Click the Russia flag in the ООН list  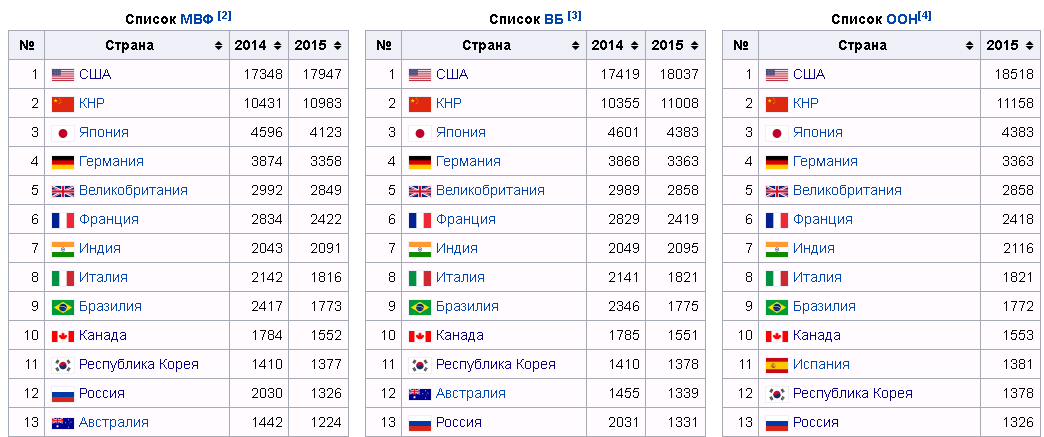click(x=776, y=423)
